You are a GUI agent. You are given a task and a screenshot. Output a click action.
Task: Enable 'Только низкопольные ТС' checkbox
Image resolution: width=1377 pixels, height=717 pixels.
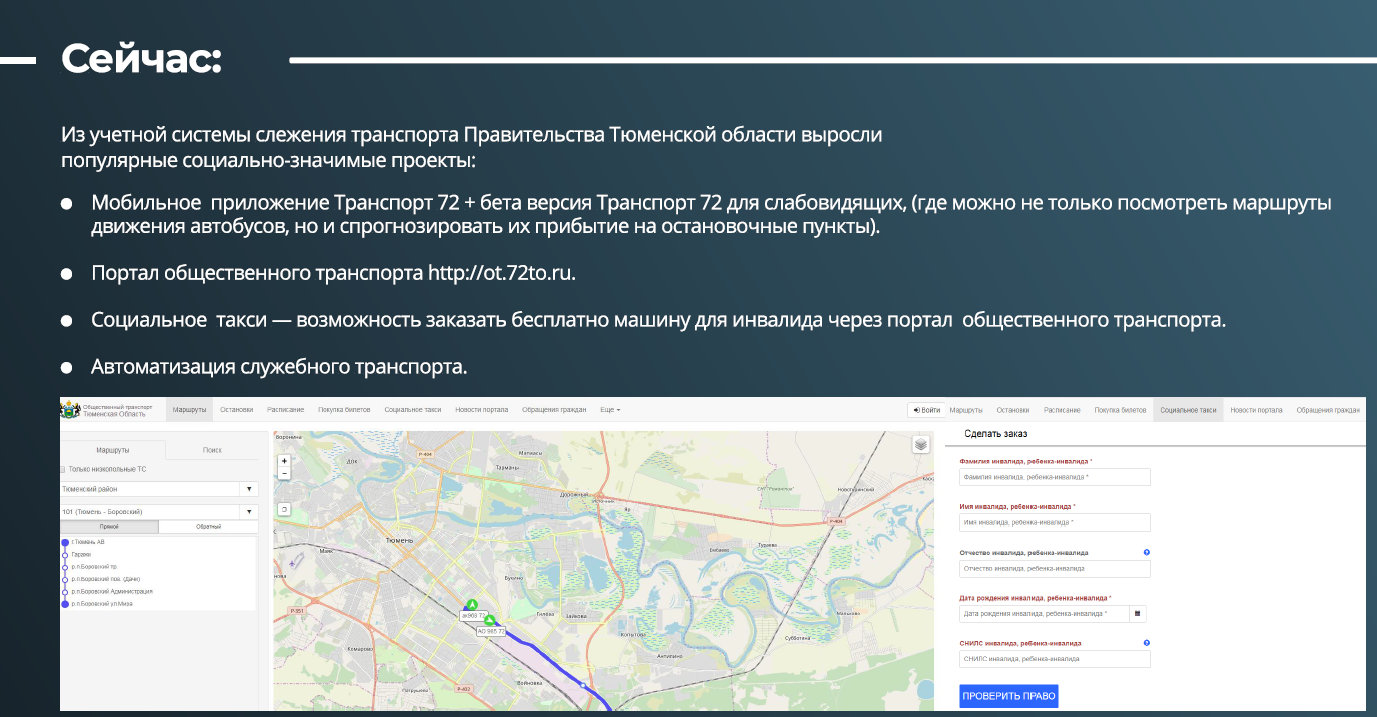coord(63,469)
